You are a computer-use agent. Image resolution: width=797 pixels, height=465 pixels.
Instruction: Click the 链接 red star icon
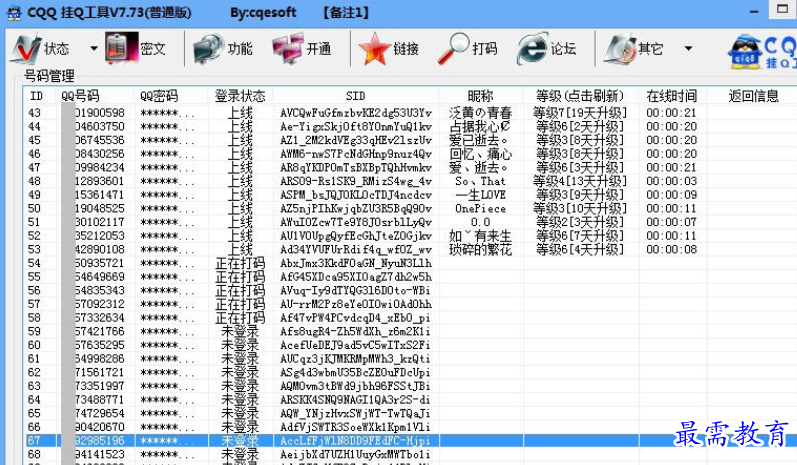tap(375, 49)
